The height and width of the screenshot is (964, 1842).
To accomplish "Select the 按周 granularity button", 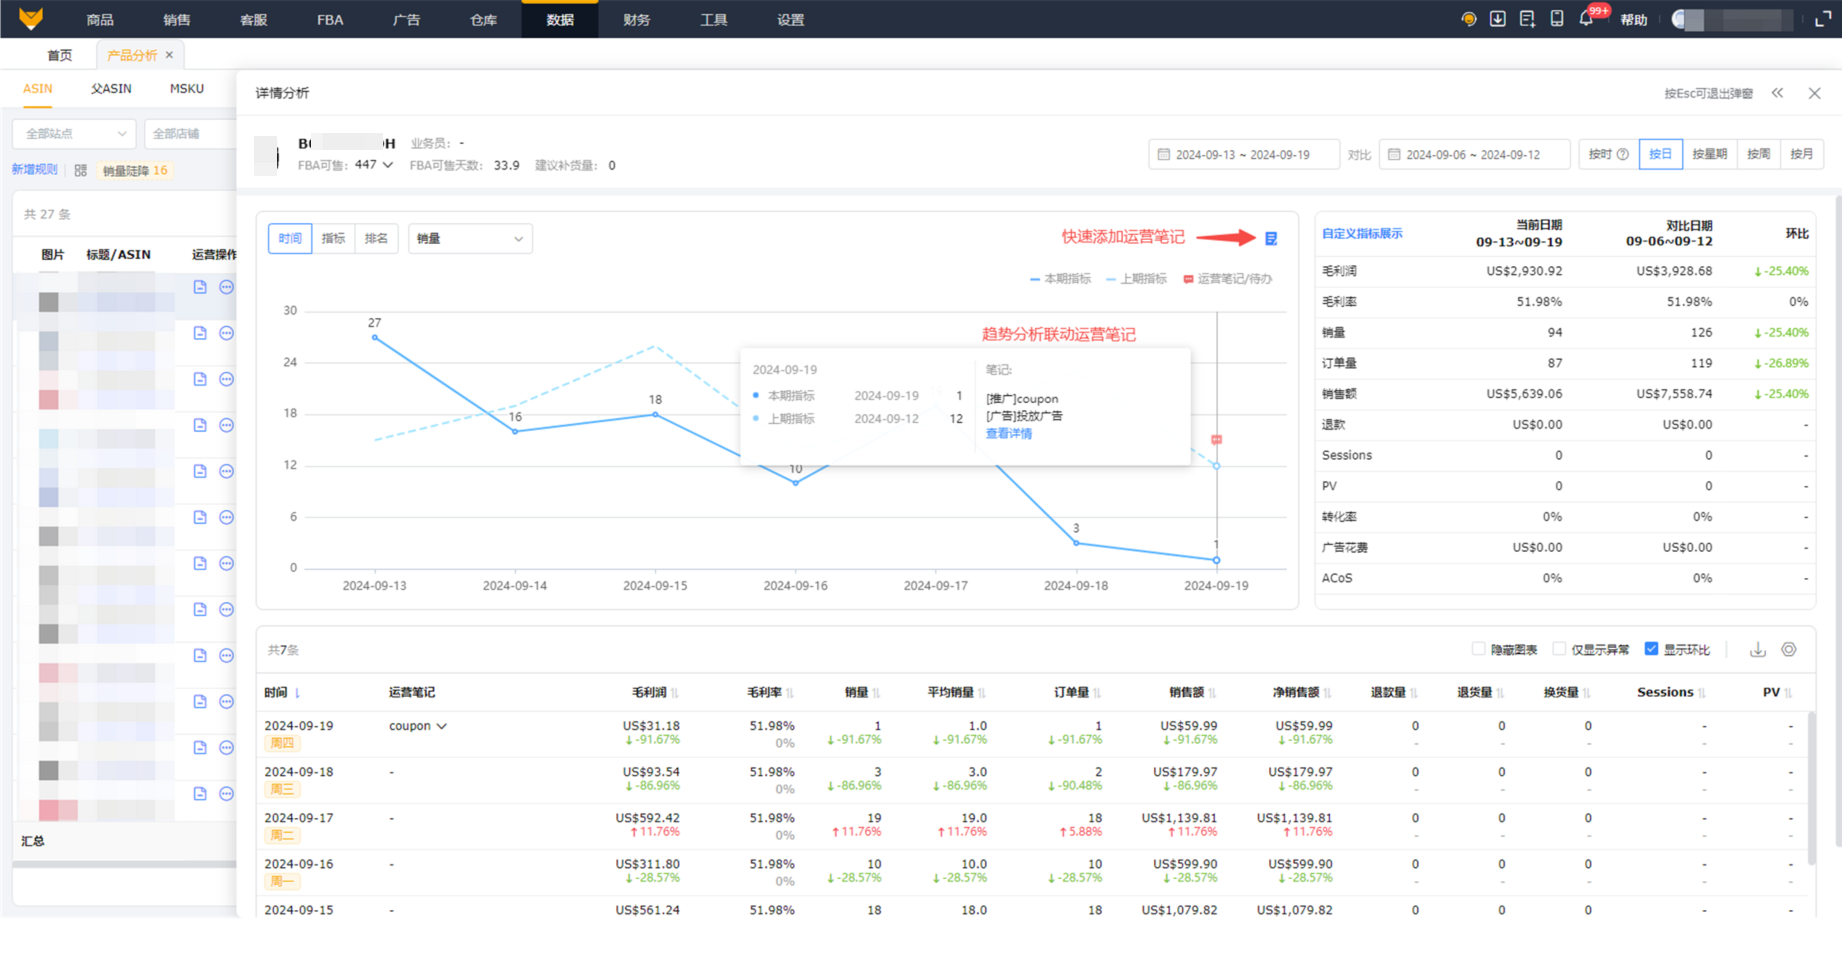I will (x=1758, y=154).
